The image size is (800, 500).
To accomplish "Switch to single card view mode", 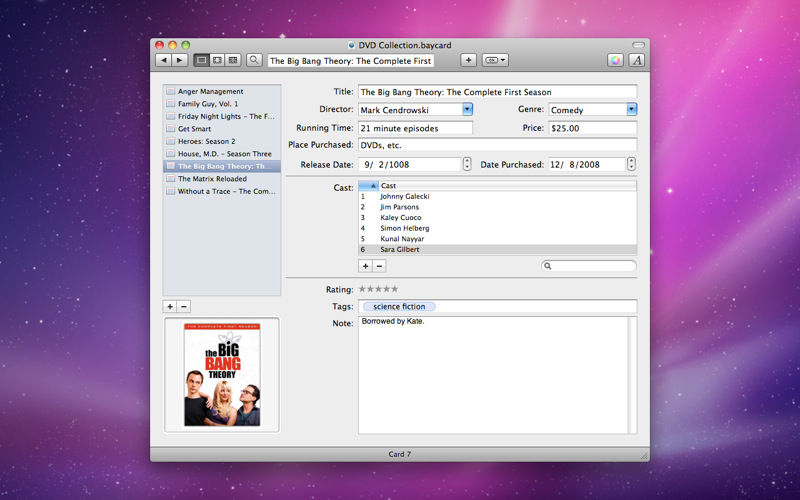I will coord(202,60).
